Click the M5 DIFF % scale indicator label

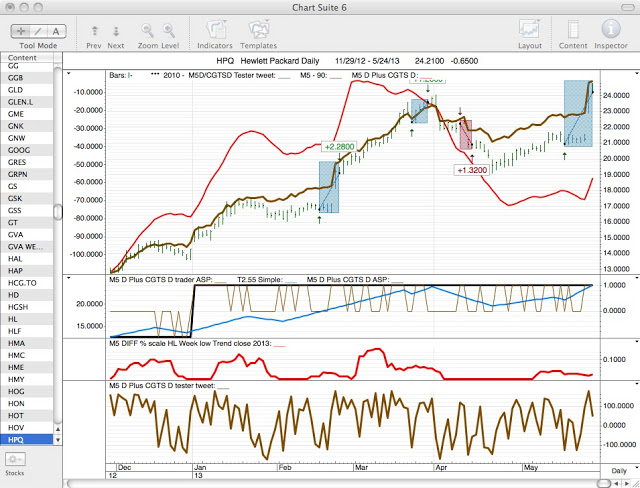pos(190,344)
